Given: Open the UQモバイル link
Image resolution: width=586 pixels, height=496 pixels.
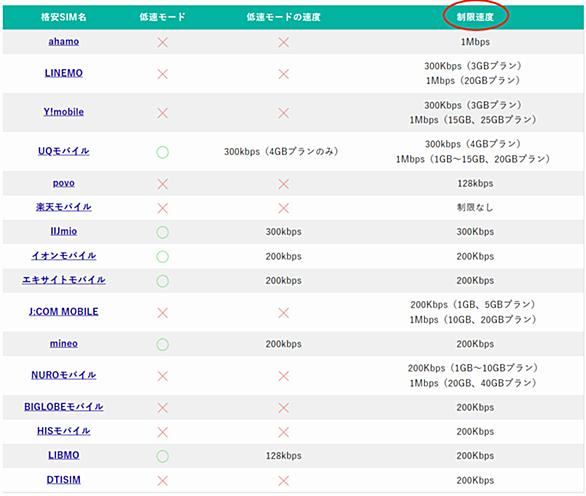Looking at the screenshot, I should tap(64, 151).
